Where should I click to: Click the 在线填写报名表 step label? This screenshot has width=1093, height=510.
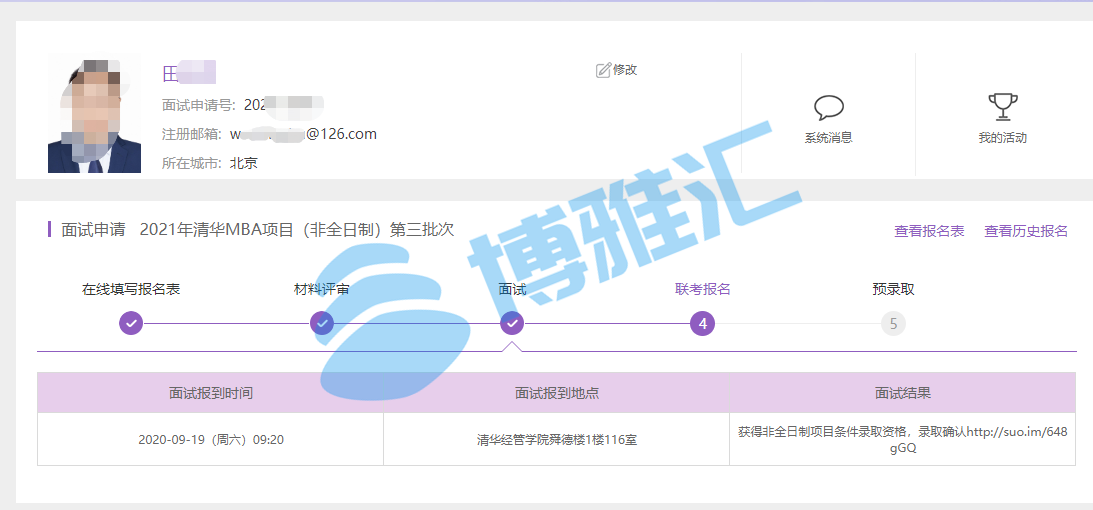(131, 289)
